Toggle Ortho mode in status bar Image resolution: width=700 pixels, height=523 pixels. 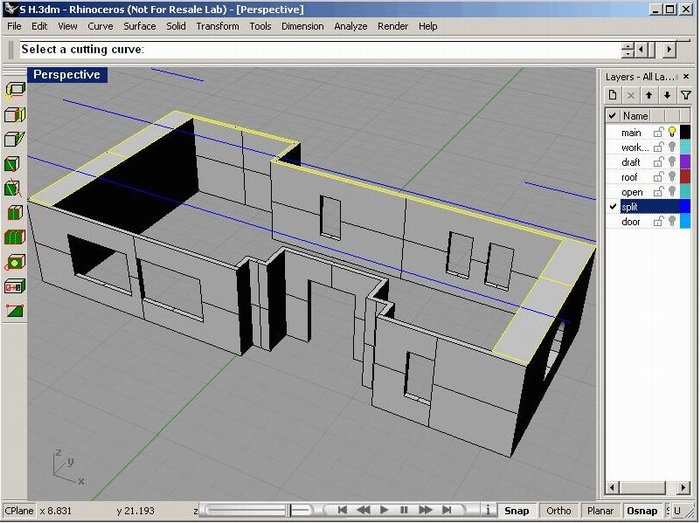559,510
